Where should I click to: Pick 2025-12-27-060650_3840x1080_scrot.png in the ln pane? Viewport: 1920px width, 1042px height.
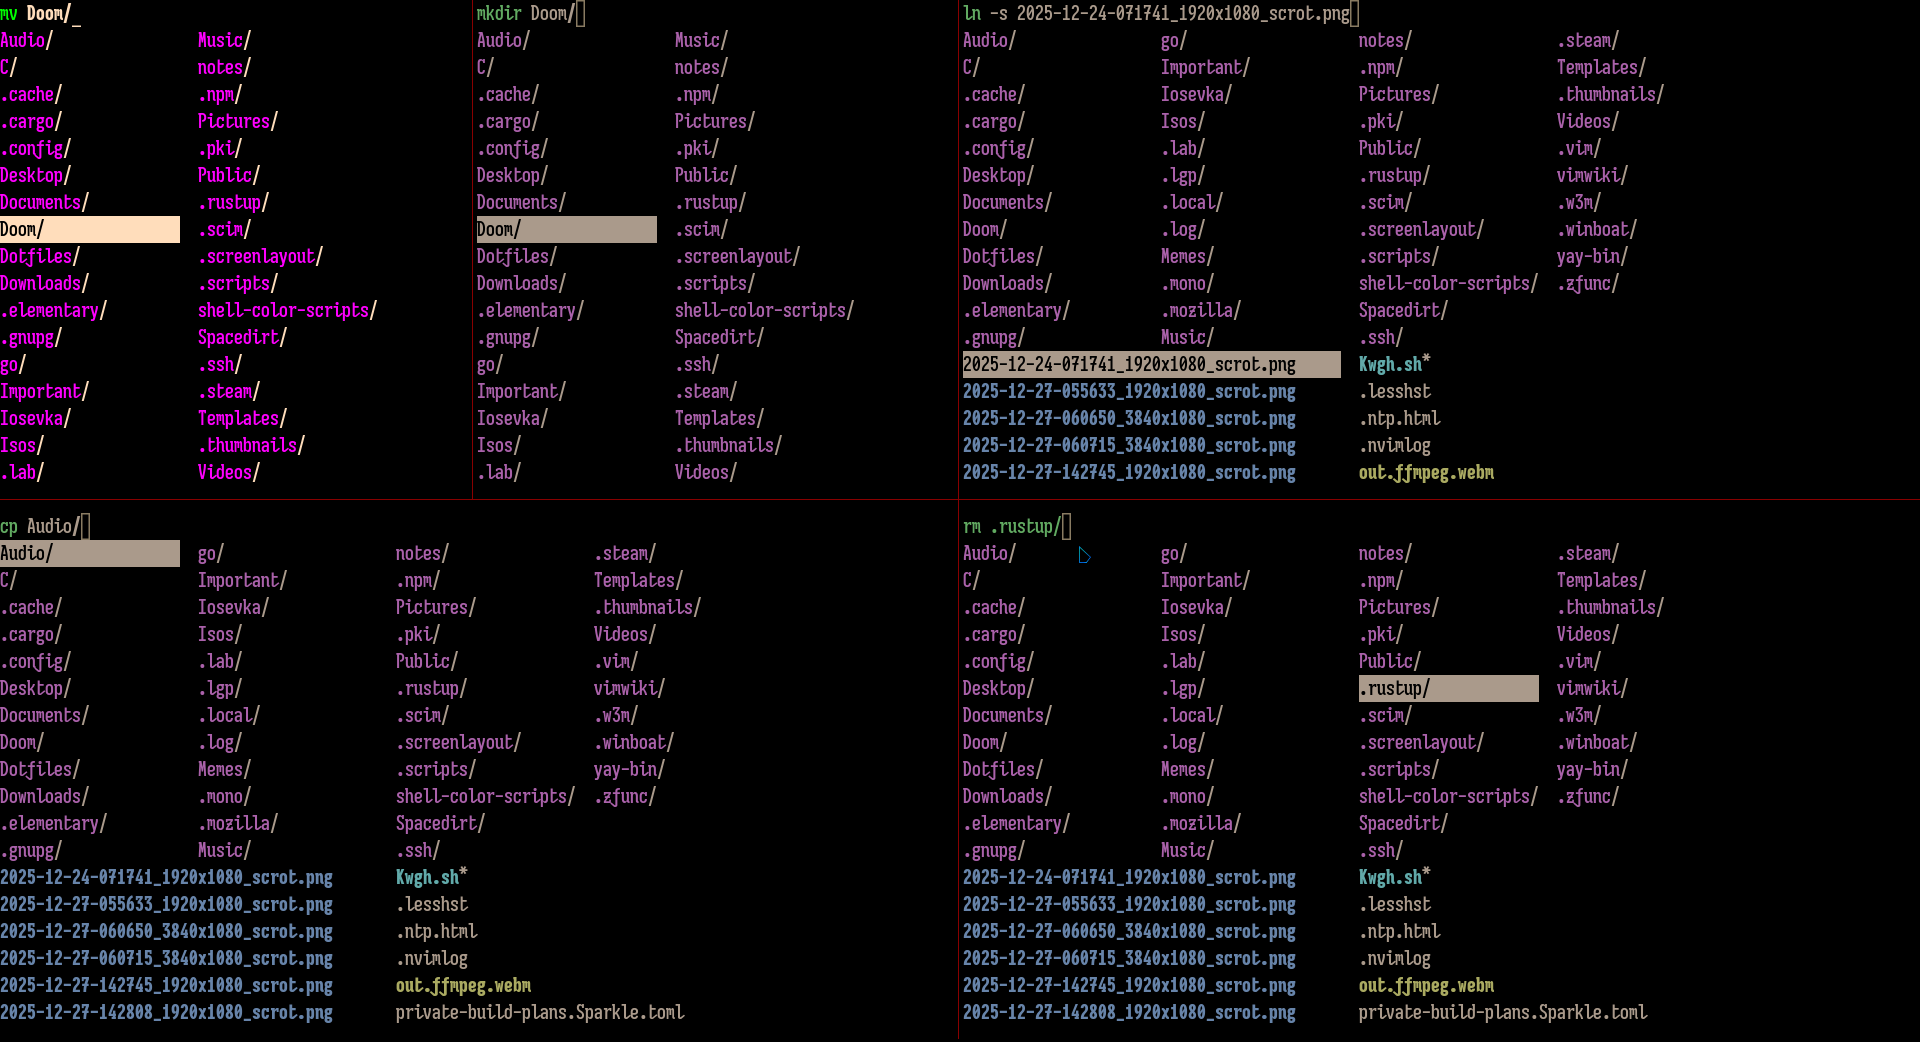coord(1129,418)
